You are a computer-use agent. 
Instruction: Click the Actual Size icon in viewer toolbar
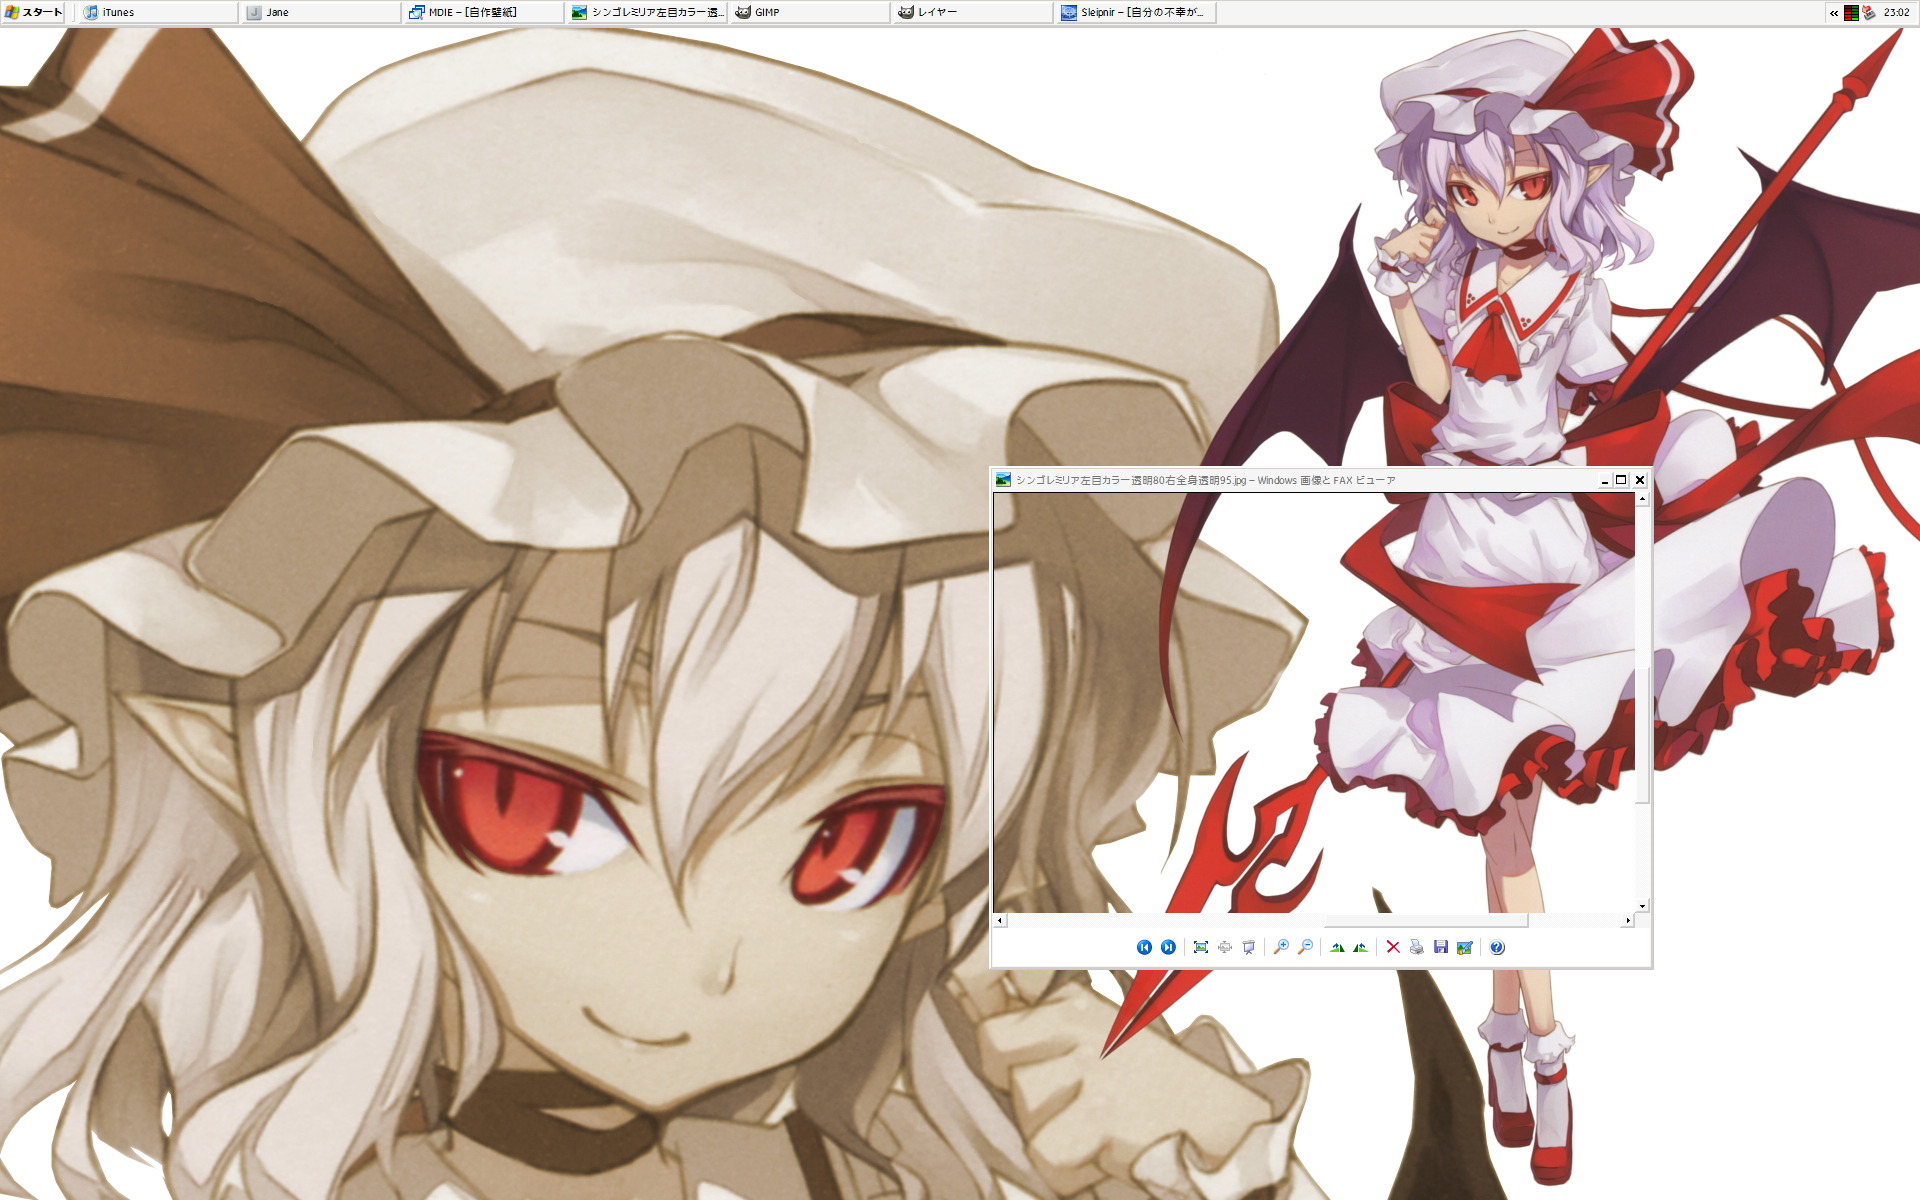click(x=1225, y=947)
